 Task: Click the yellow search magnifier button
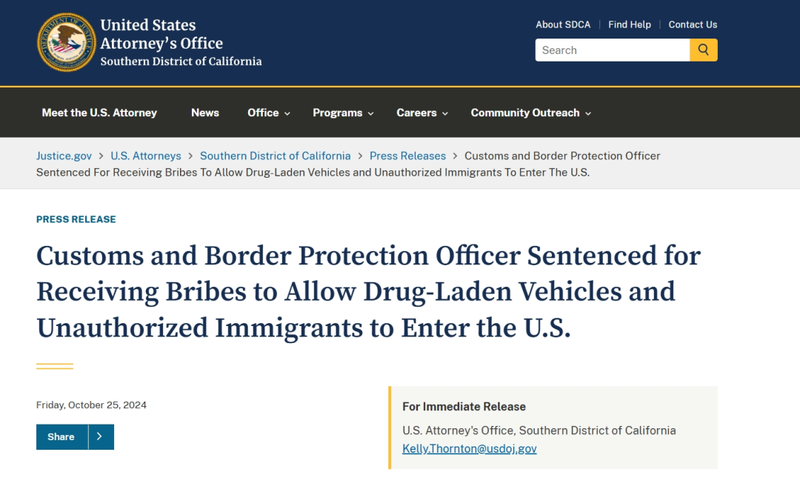click(x=704, y=50)
